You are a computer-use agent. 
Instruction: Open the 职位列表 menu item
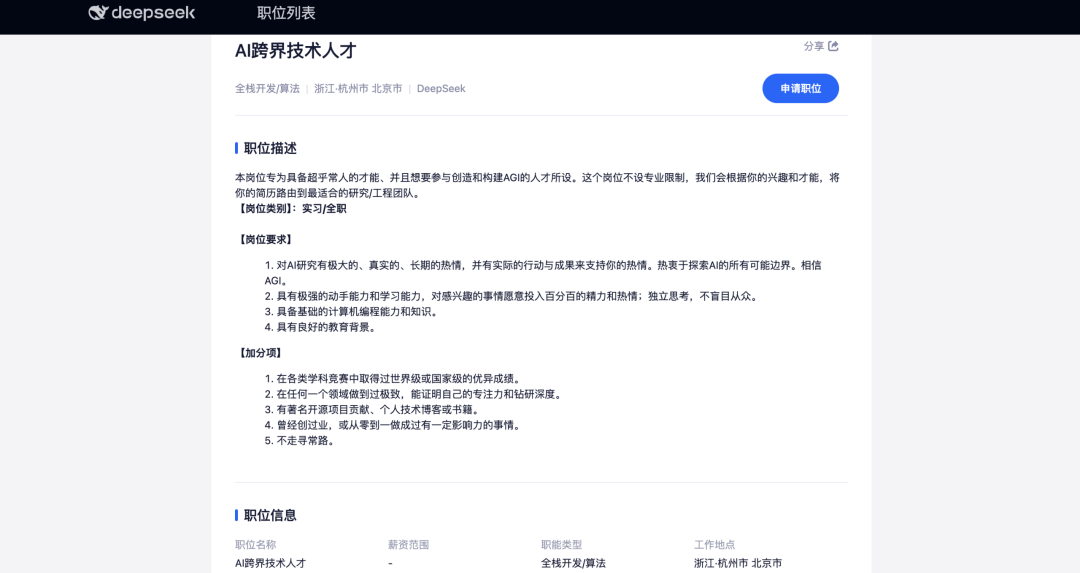[286, 13]
